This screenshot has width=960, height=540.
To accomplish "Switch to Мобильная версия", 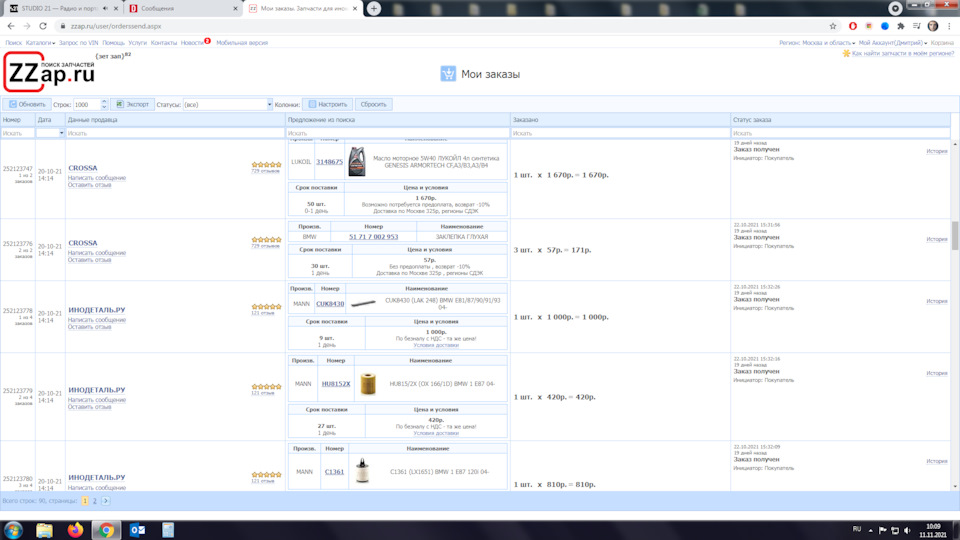I will (x=242, y=43).
